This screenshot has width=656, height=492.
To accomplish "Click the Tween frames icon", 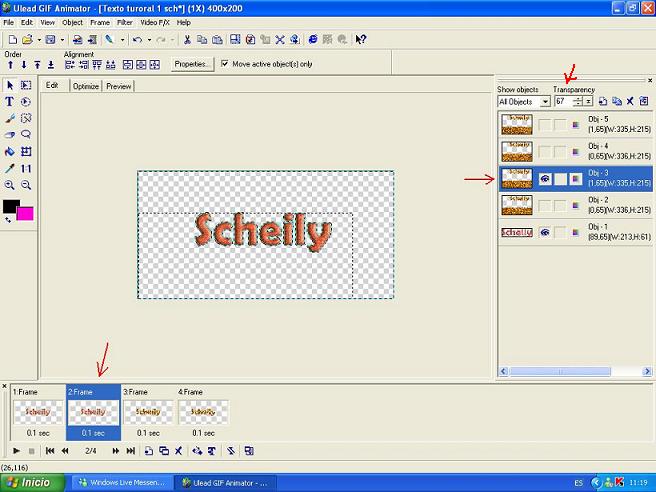I will click(x=197, y=451).
